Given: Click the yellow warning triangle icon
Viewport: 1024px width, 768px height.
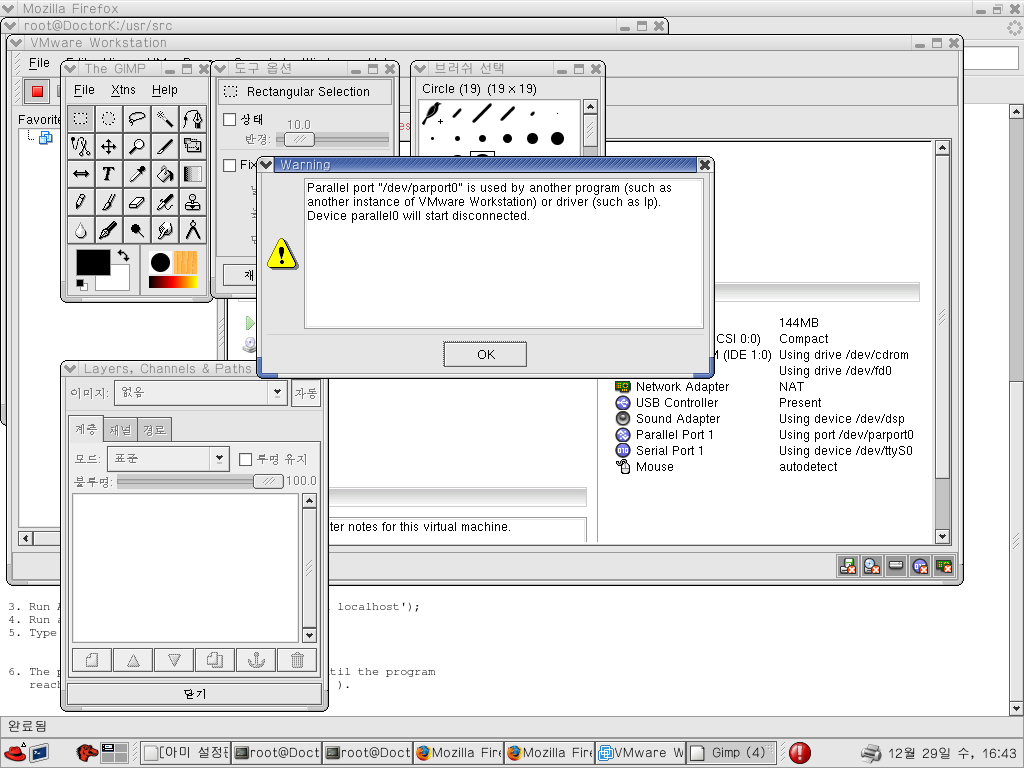Looking at the screenshot, I should (282, 253).
